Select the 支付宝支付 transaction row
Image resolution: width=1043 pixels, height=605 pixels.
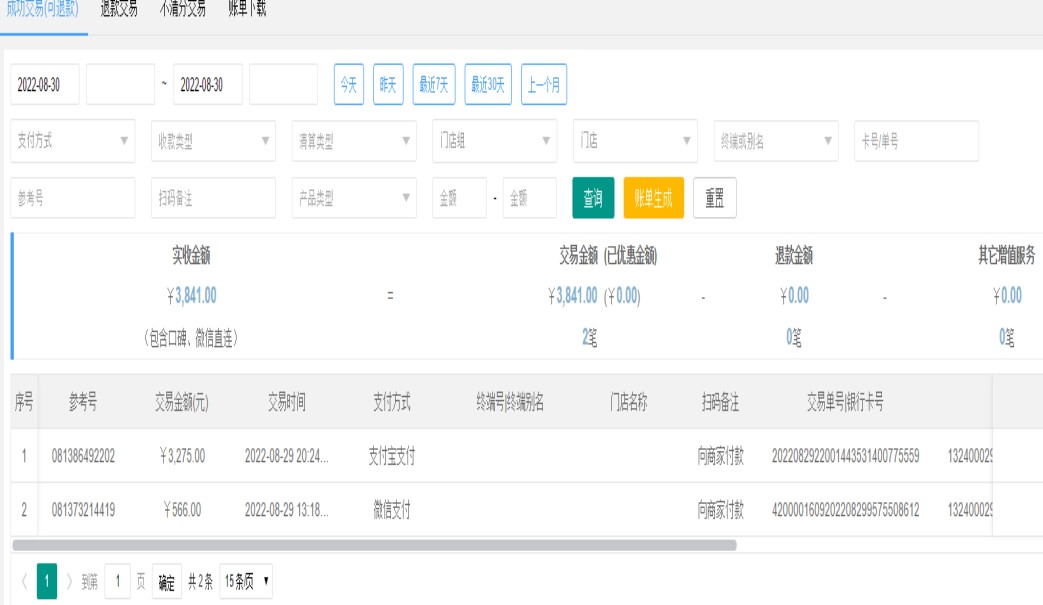tap(500, 457)
